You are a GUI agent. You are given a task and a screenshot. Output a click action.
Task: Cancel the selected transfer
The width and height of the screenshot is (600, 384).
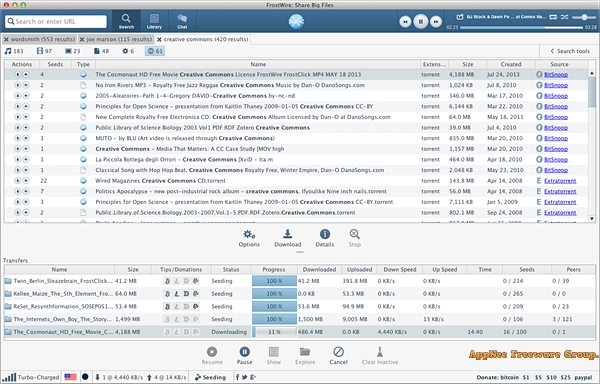[x=338, y=356]
